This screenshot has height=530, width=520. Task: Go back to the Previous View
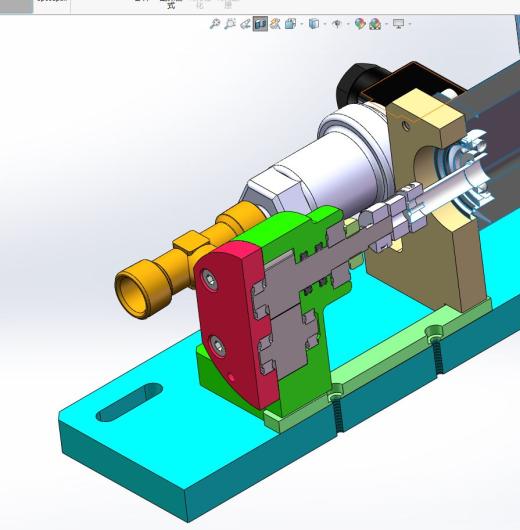click(245, 24)
